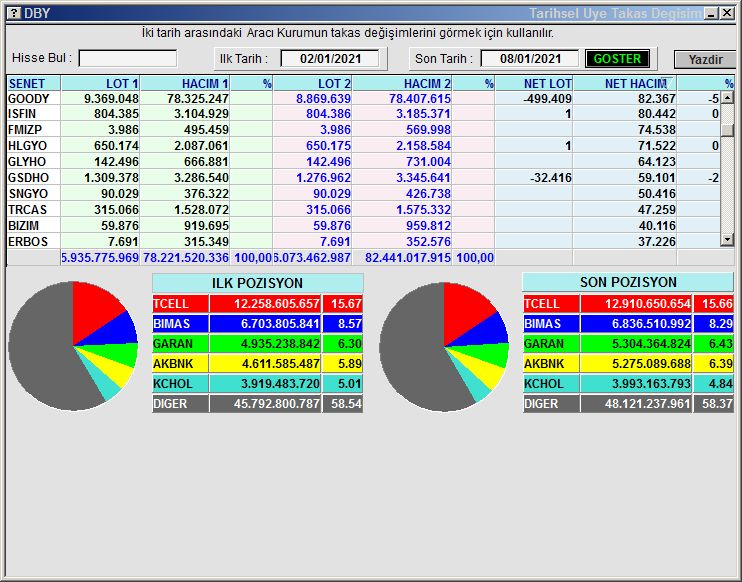Click the SON POZISYON header
The width and height of the screenshot is (742, 582).
pyautogui.click(x=628, y=282)
